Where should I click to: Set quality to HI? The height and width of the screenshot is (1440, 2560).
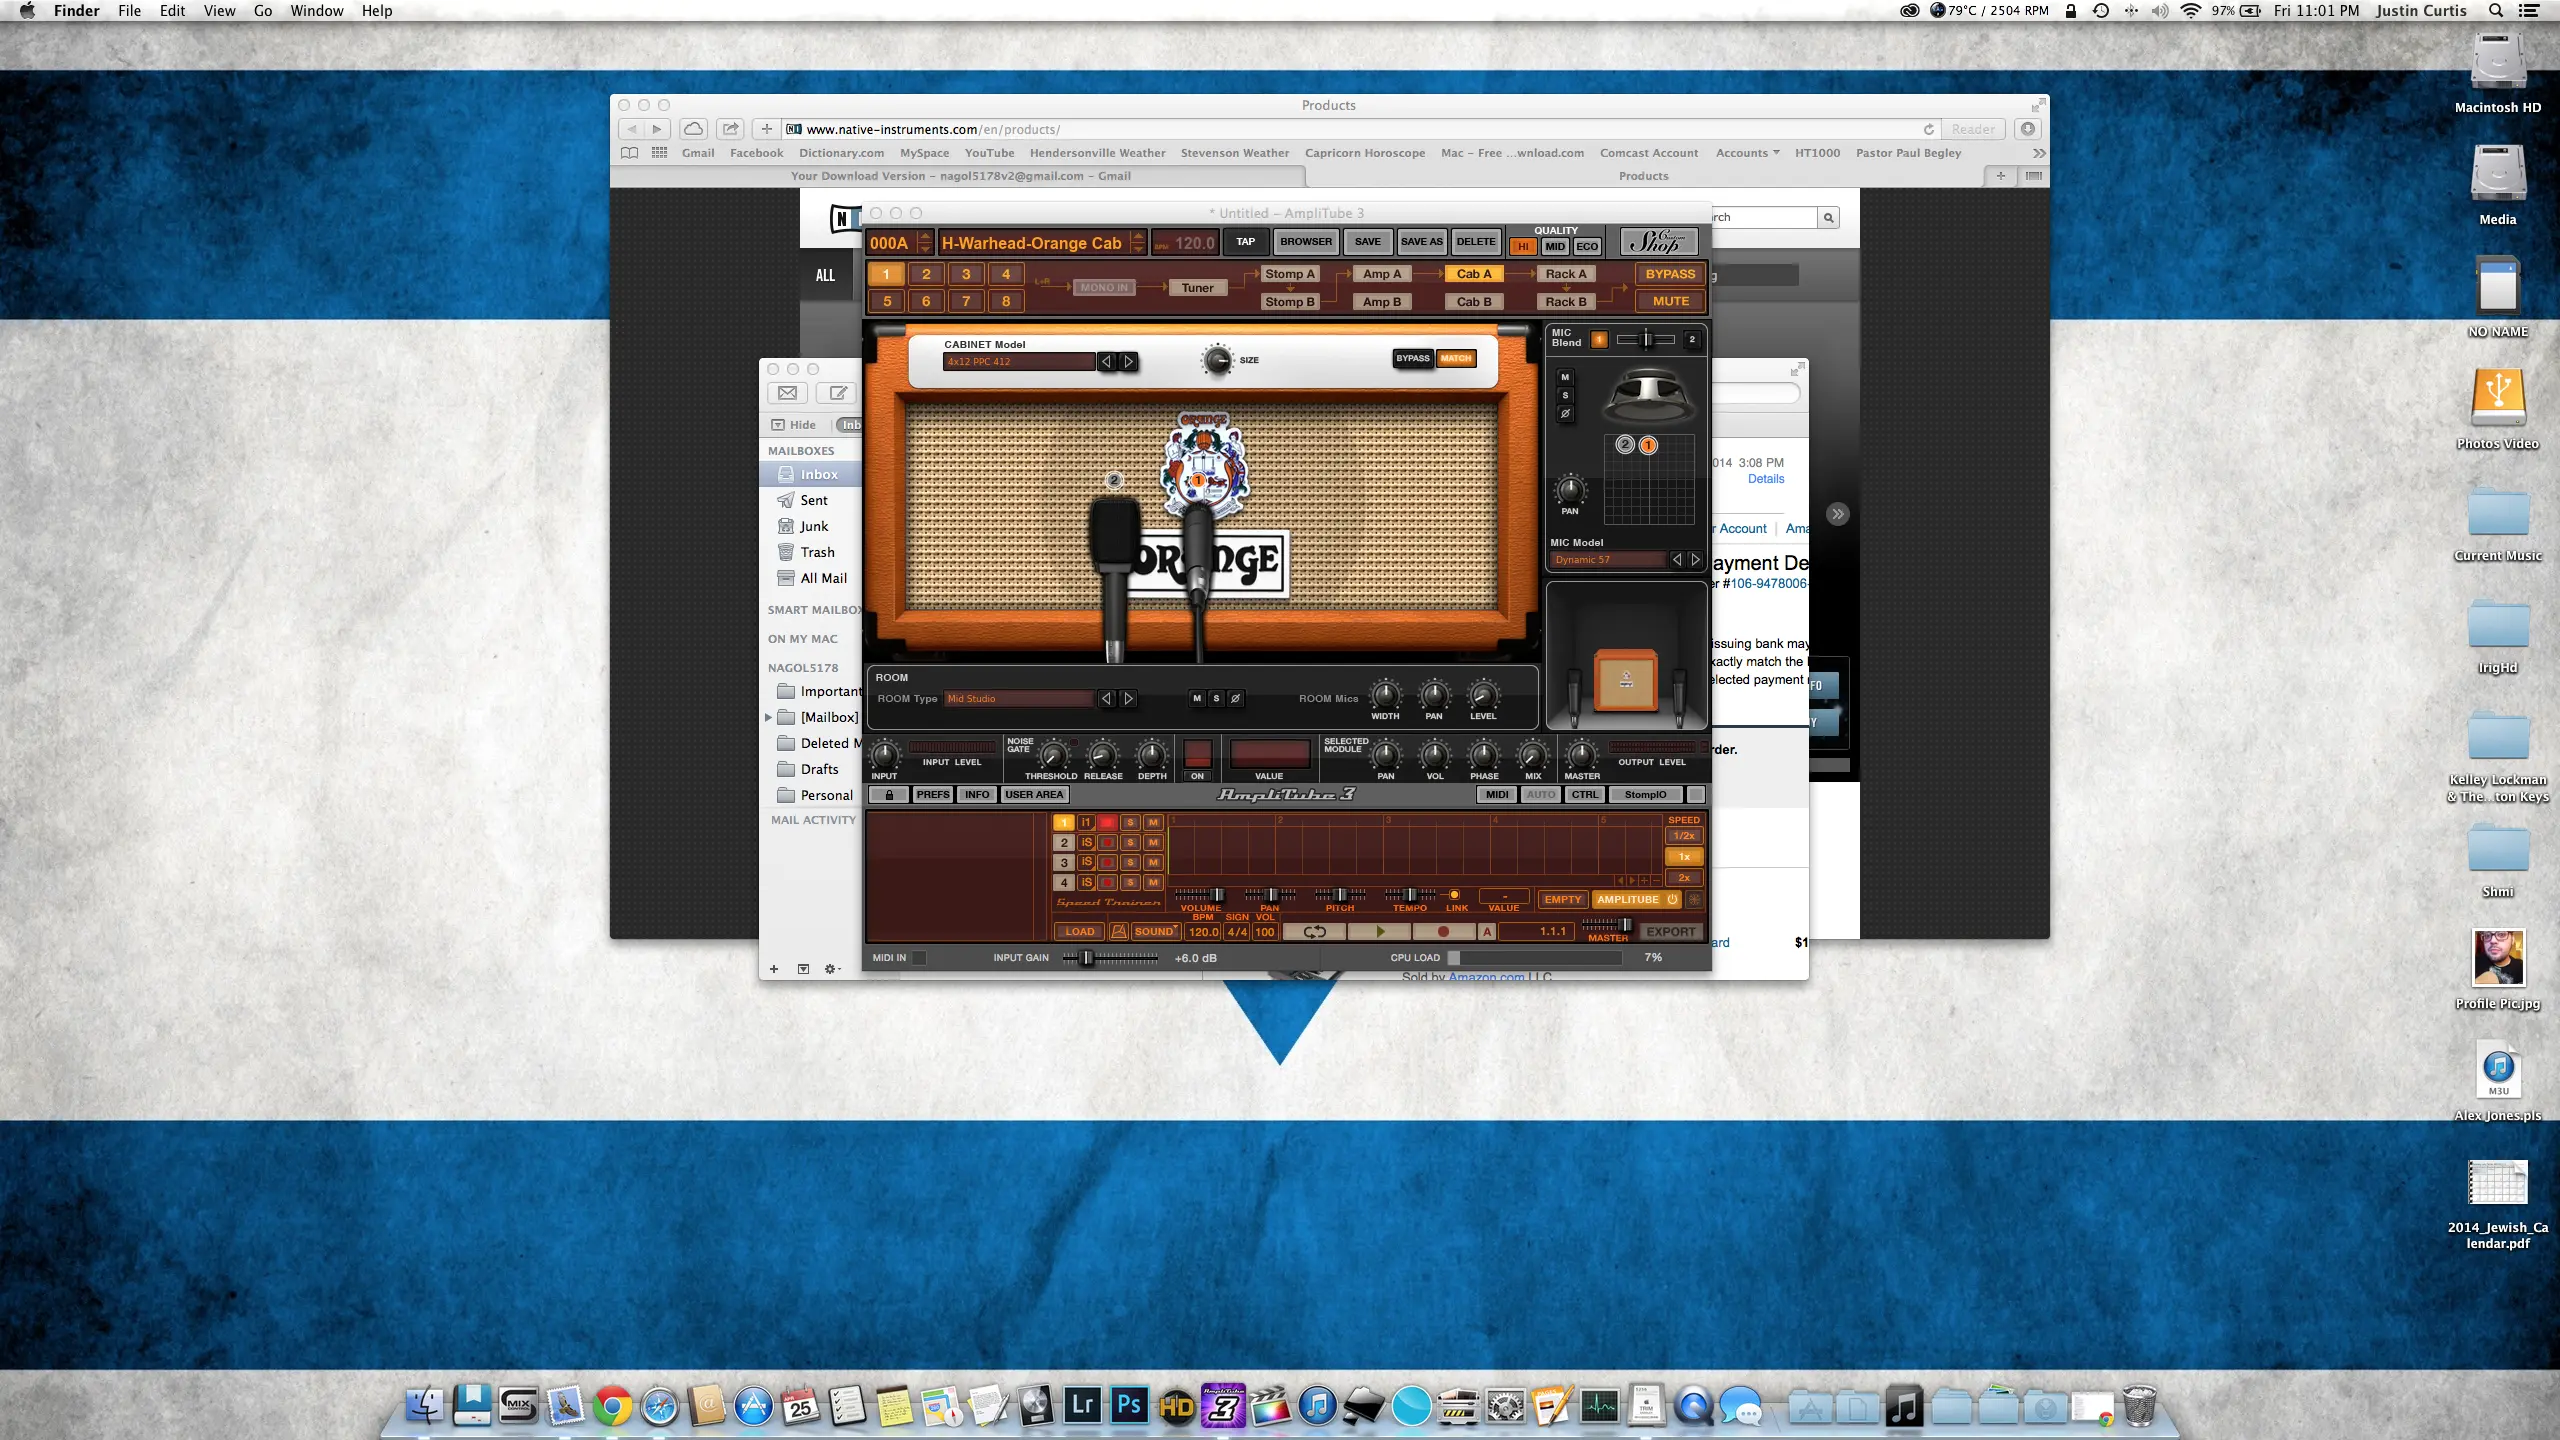[1523, 246]
